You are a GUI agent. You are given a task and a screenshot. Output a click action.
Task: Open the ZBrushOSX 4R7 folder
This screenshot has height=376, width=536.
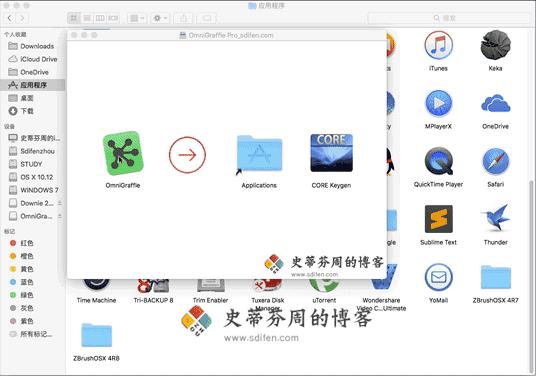(496, 277)
